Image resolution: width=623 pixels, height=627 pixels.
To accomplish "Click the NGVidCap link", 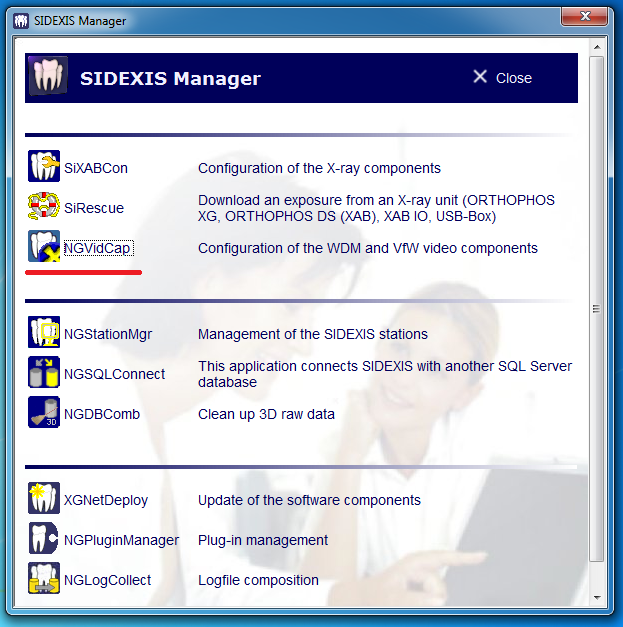I will 97,248.
